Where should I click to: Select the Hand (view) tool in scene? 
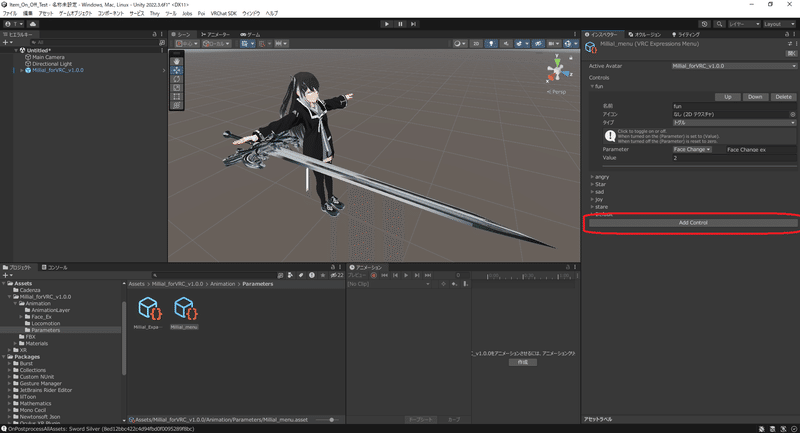pos(177,61)
